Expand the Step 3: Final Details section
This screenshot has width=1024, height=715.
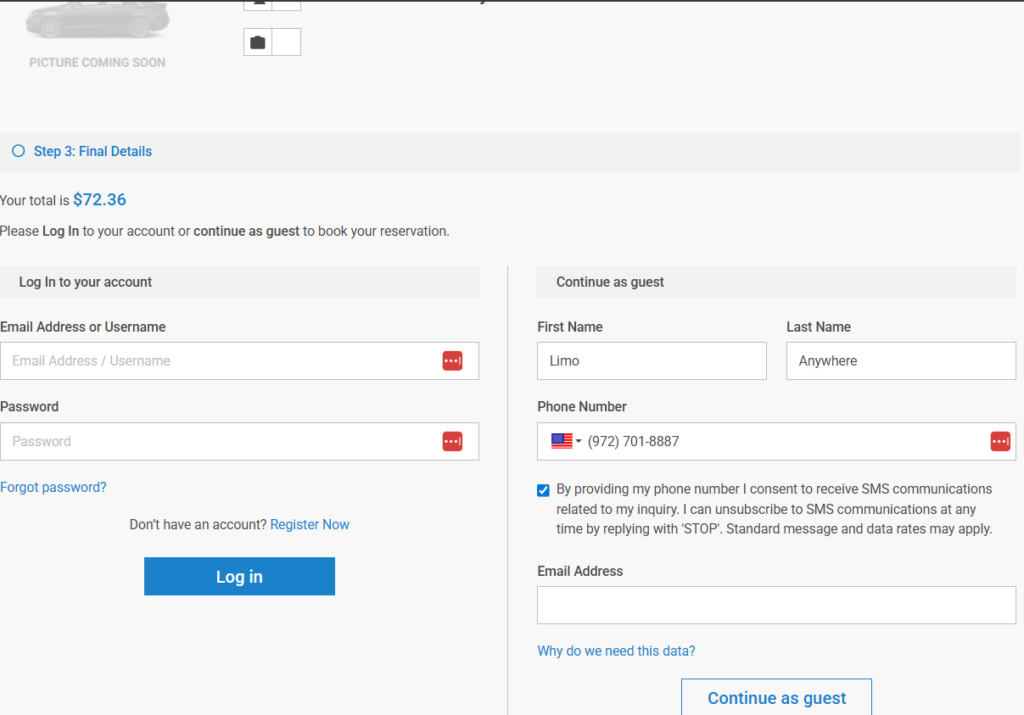point(93,151)
